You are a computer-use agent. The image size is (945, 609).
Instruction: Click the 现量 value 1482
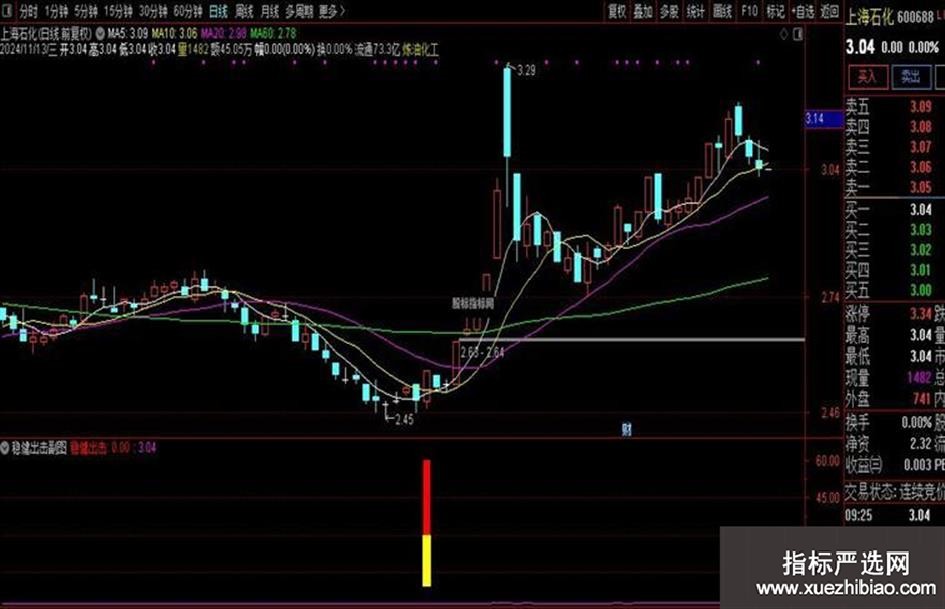pos(919,377)
